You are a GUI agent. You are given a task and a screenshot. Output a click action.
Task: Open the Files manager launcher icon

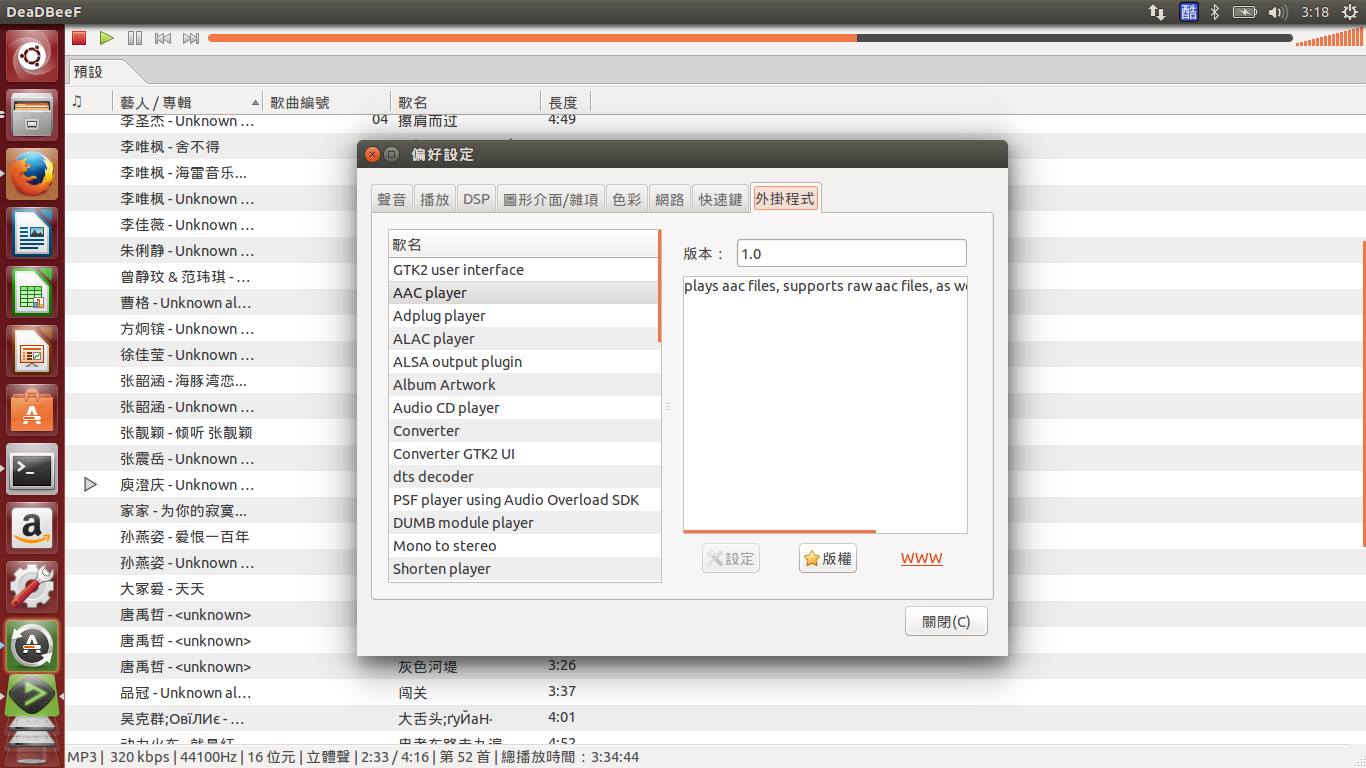(x=33, y=115)
